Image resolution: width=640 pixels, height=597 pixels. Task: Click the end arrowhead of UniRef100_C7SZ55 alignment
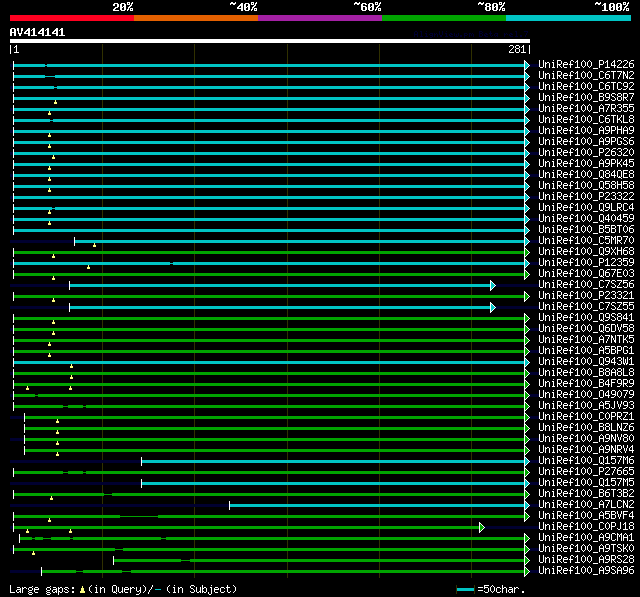click(493, 307)
